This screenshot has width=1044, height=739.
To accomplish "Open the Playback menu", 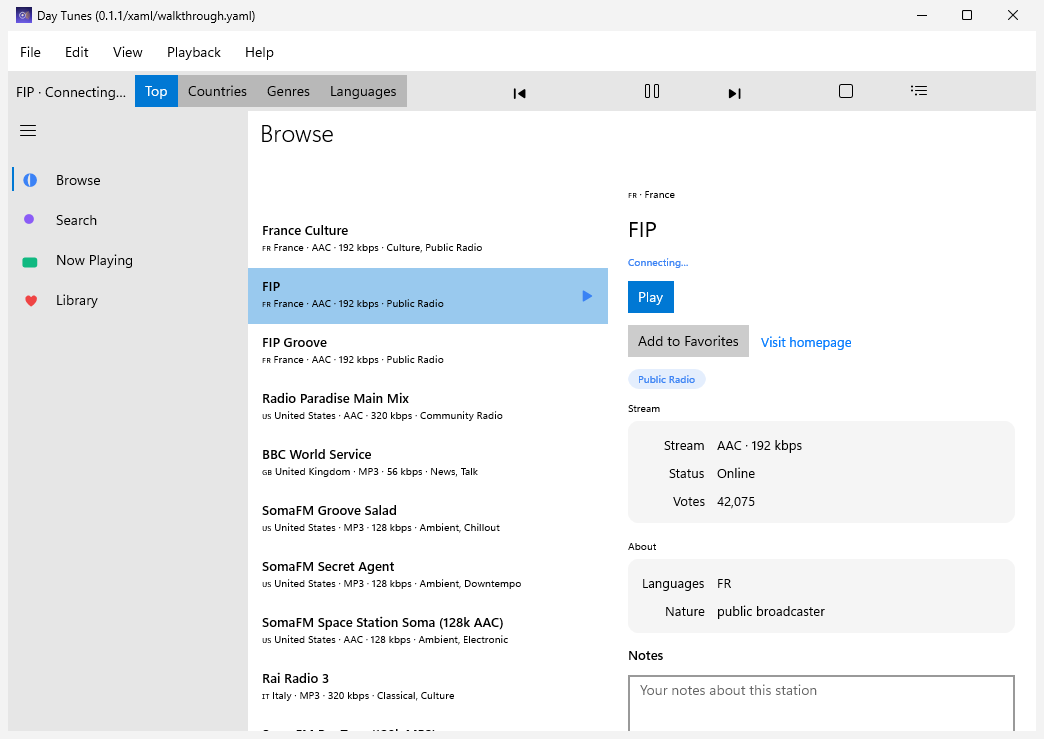I will (x=194, y=52).
